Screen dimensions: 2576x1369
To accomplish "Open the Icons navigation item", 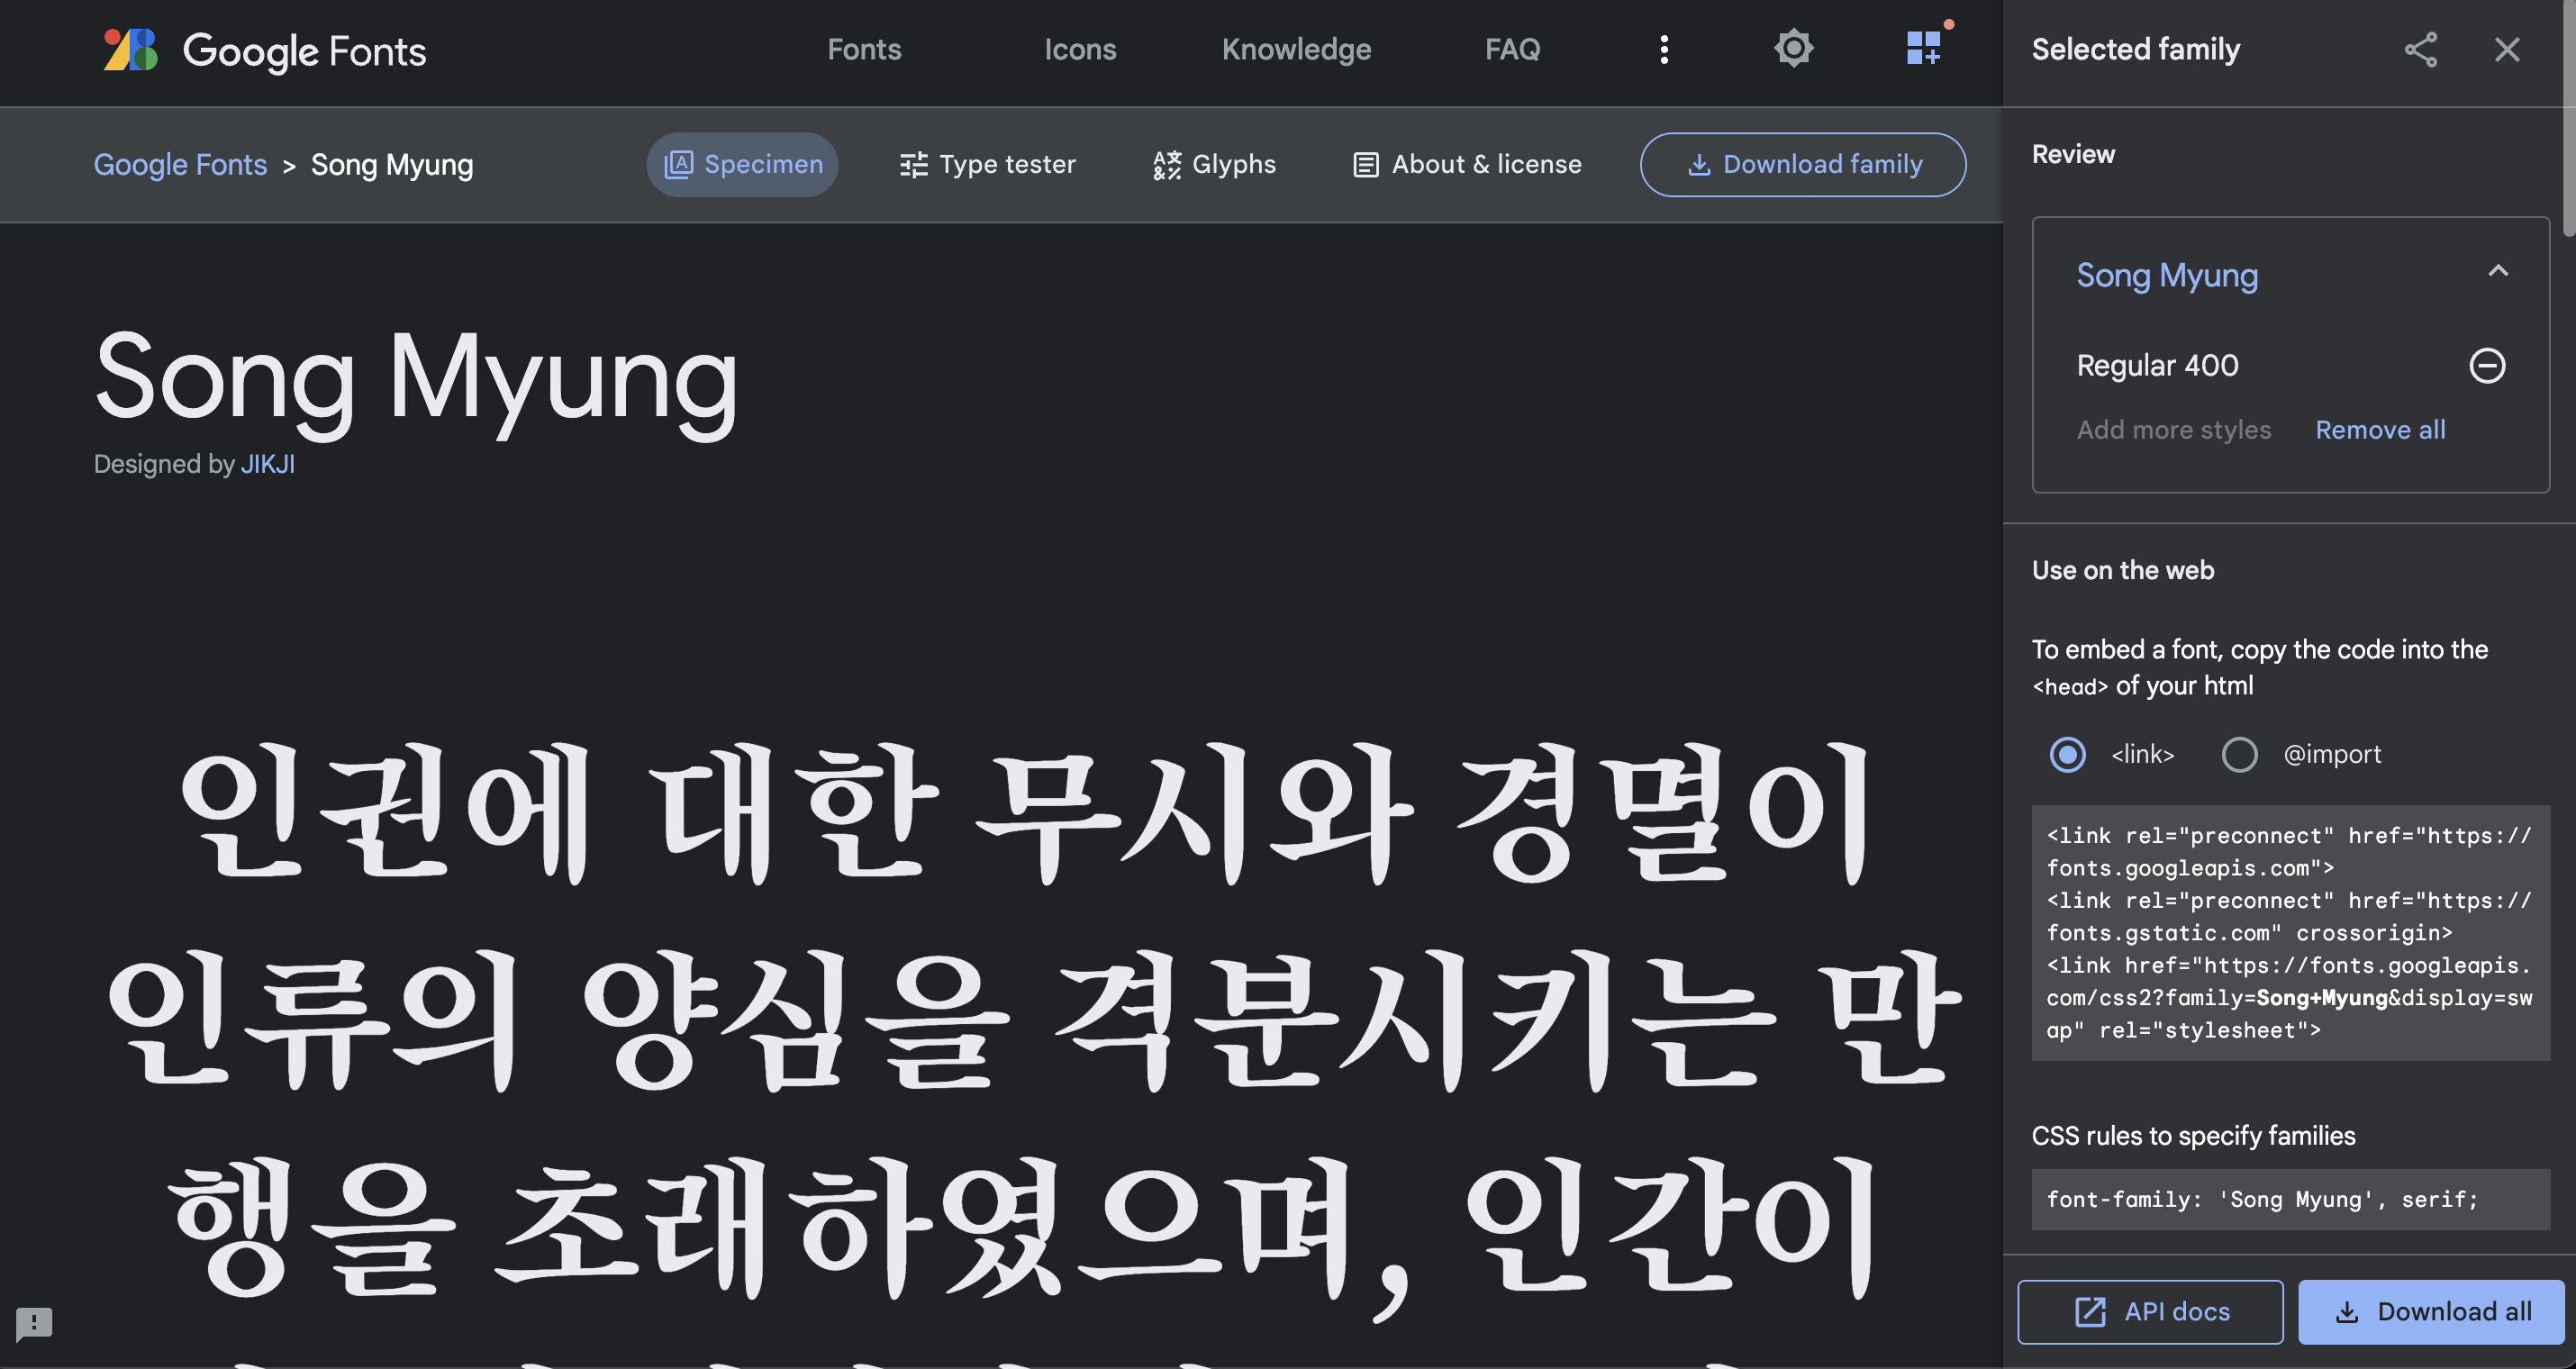I will (x=1080, y=50).
